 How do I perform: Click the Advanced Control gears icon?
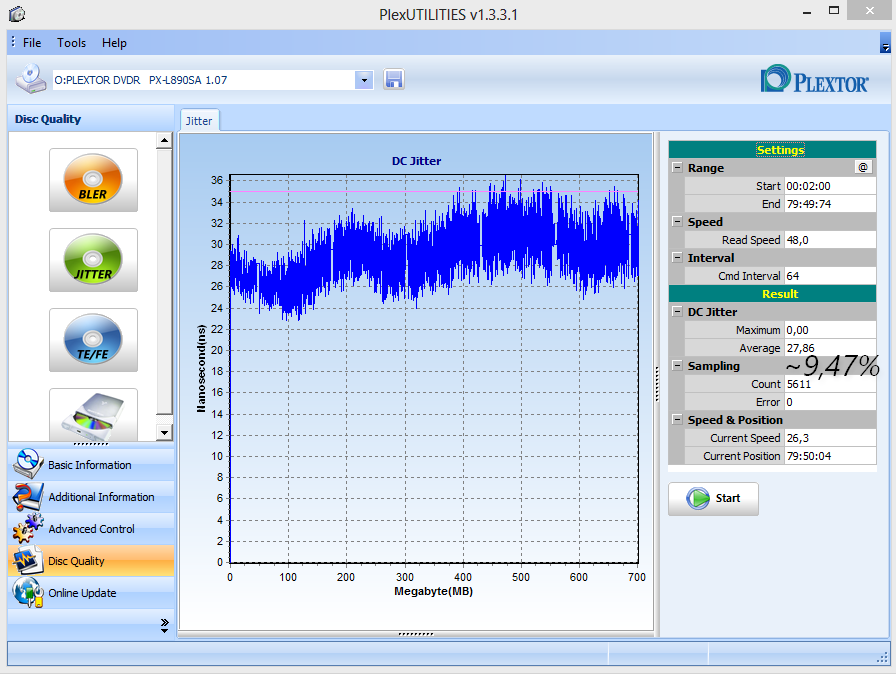click(x=27, y=528)
